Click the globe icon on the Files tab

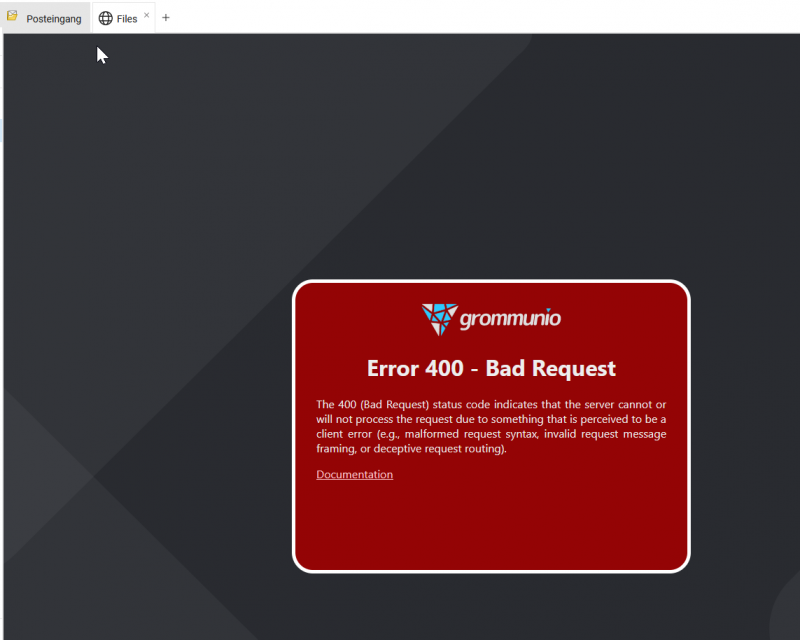105,18
